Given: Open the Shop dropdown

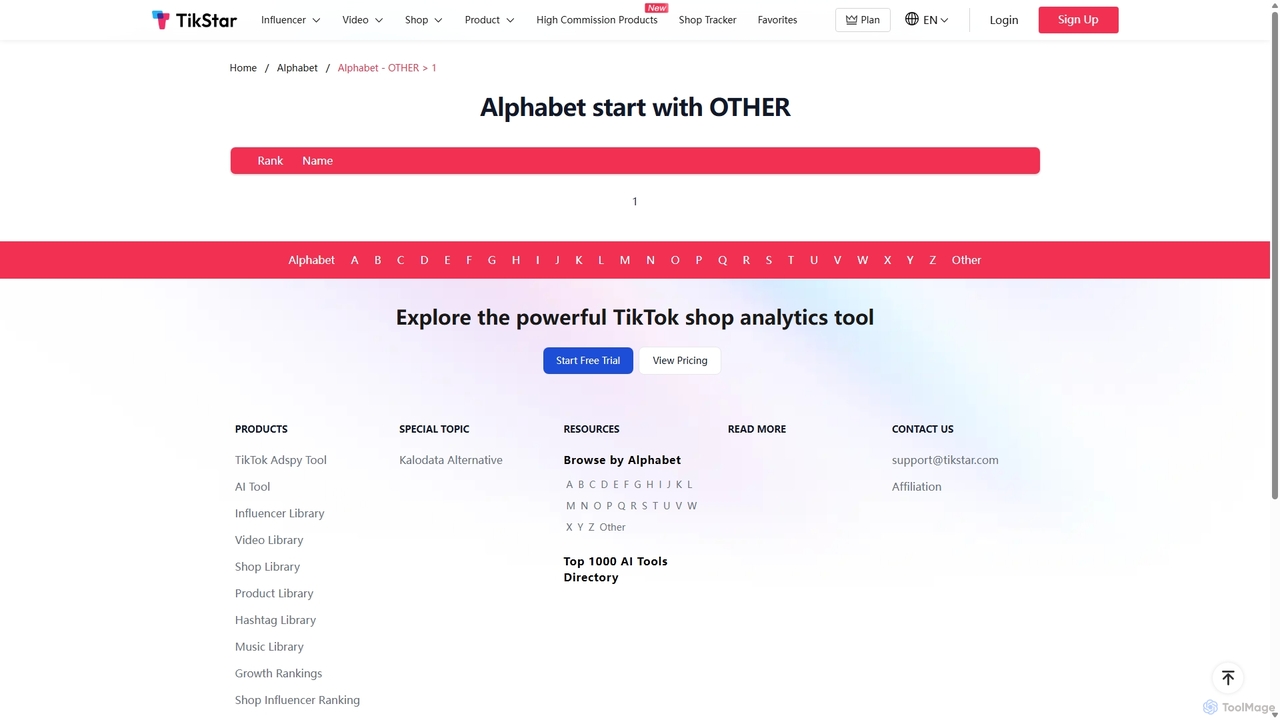Looking at the screenshot, I should click(x=424, y=20).
